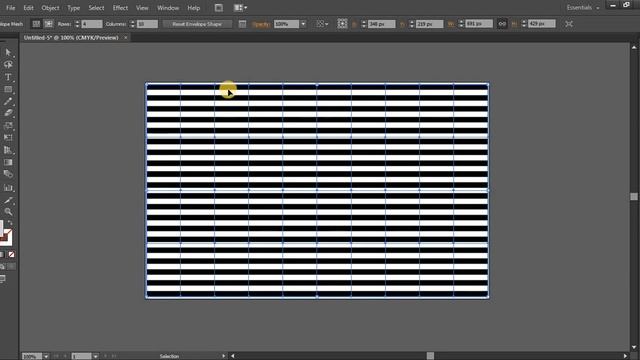Open the Opacity dropdown arrow

tap(303, 24)
